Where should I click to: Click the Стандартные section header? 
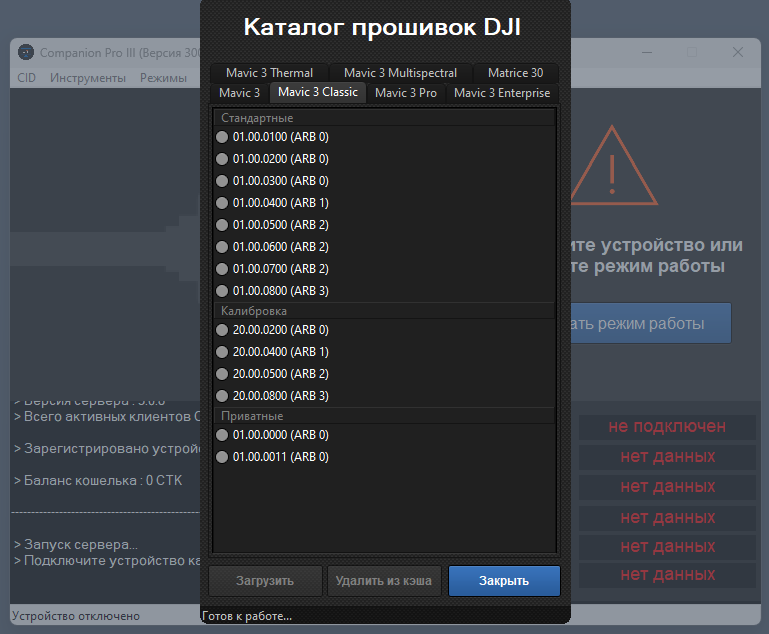click(x=384, y=118)
